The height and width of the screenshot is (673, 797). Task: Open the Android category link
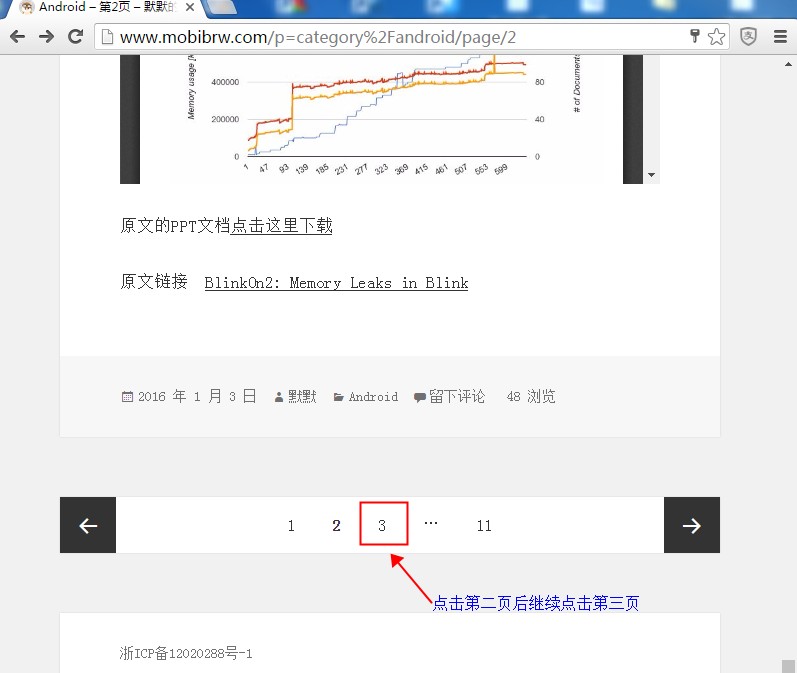pyautogui.click(x=373, y=397)
